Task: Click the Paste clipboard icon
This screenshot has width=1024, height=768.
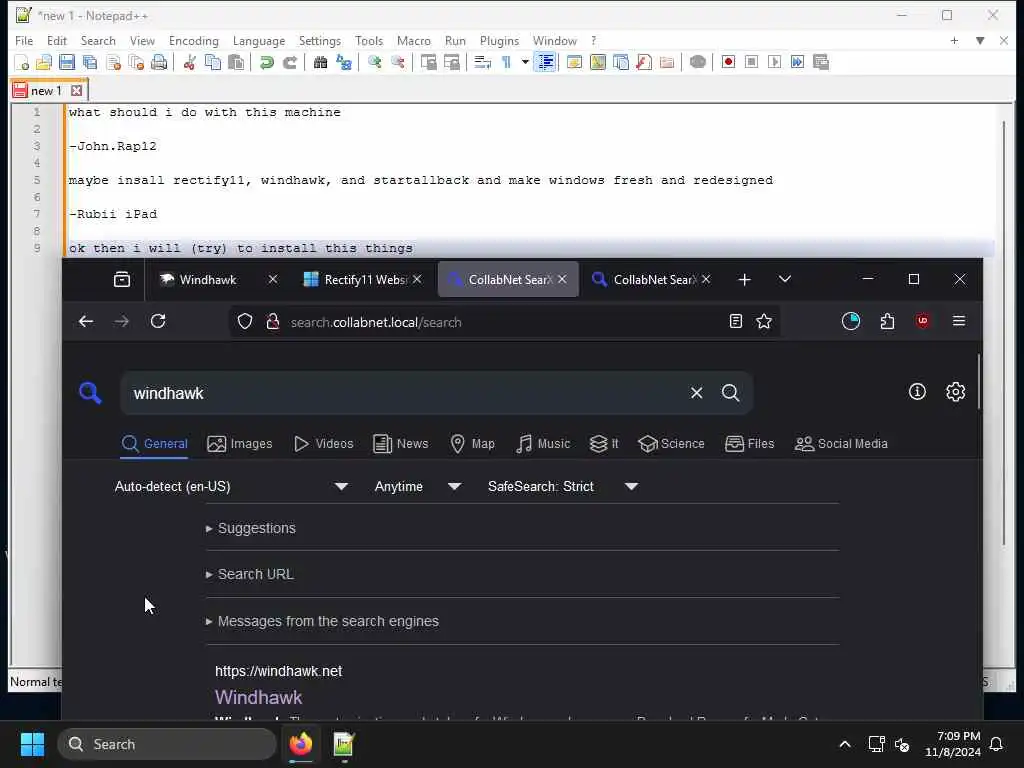Action: (236, 62)
